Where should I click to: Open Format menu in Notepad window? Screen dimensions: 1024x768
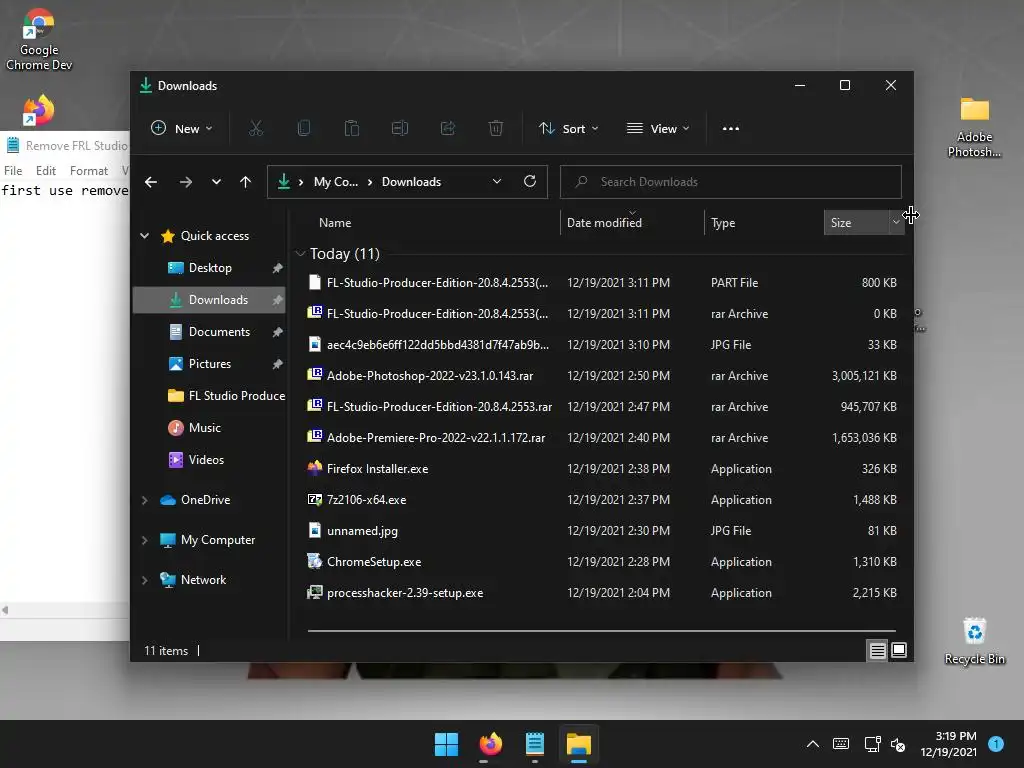coord(89,170)
